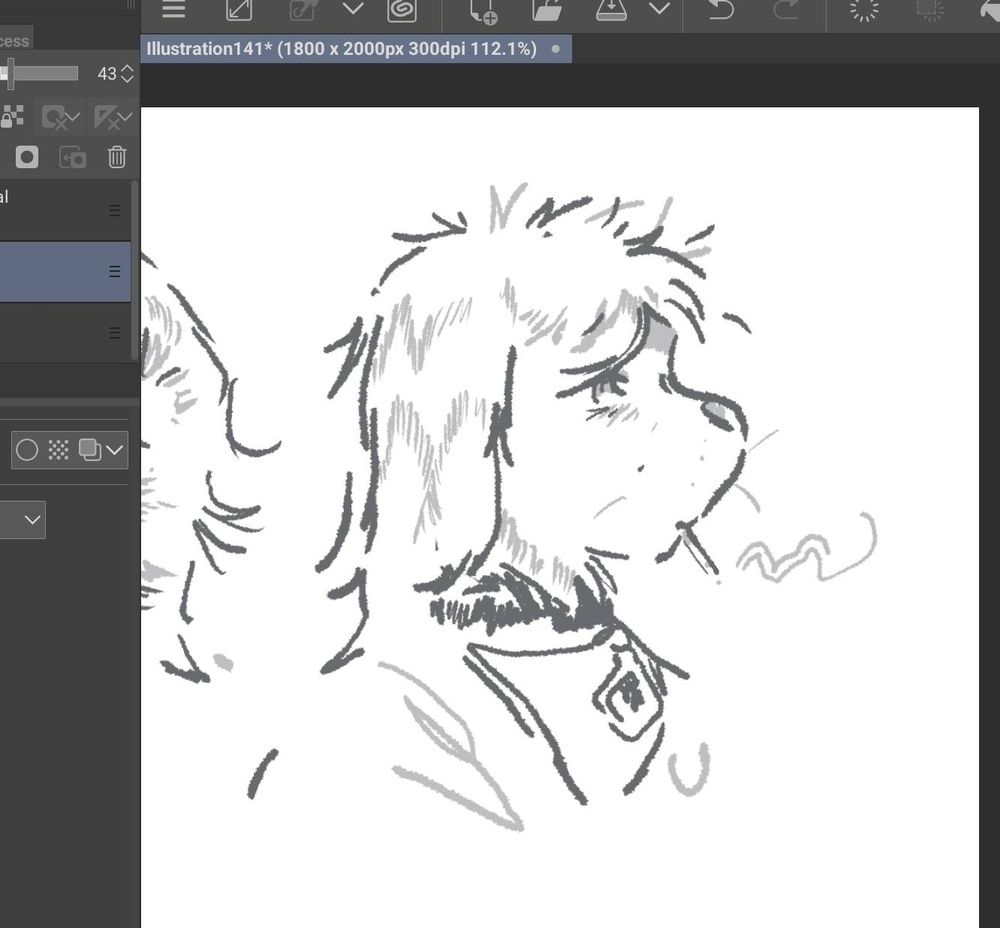The width and height of the screenshot is (1000, 928).
Task: Click the layer panel vertical scrollbar
Action: pyautogui.click(x=135, y=270)
